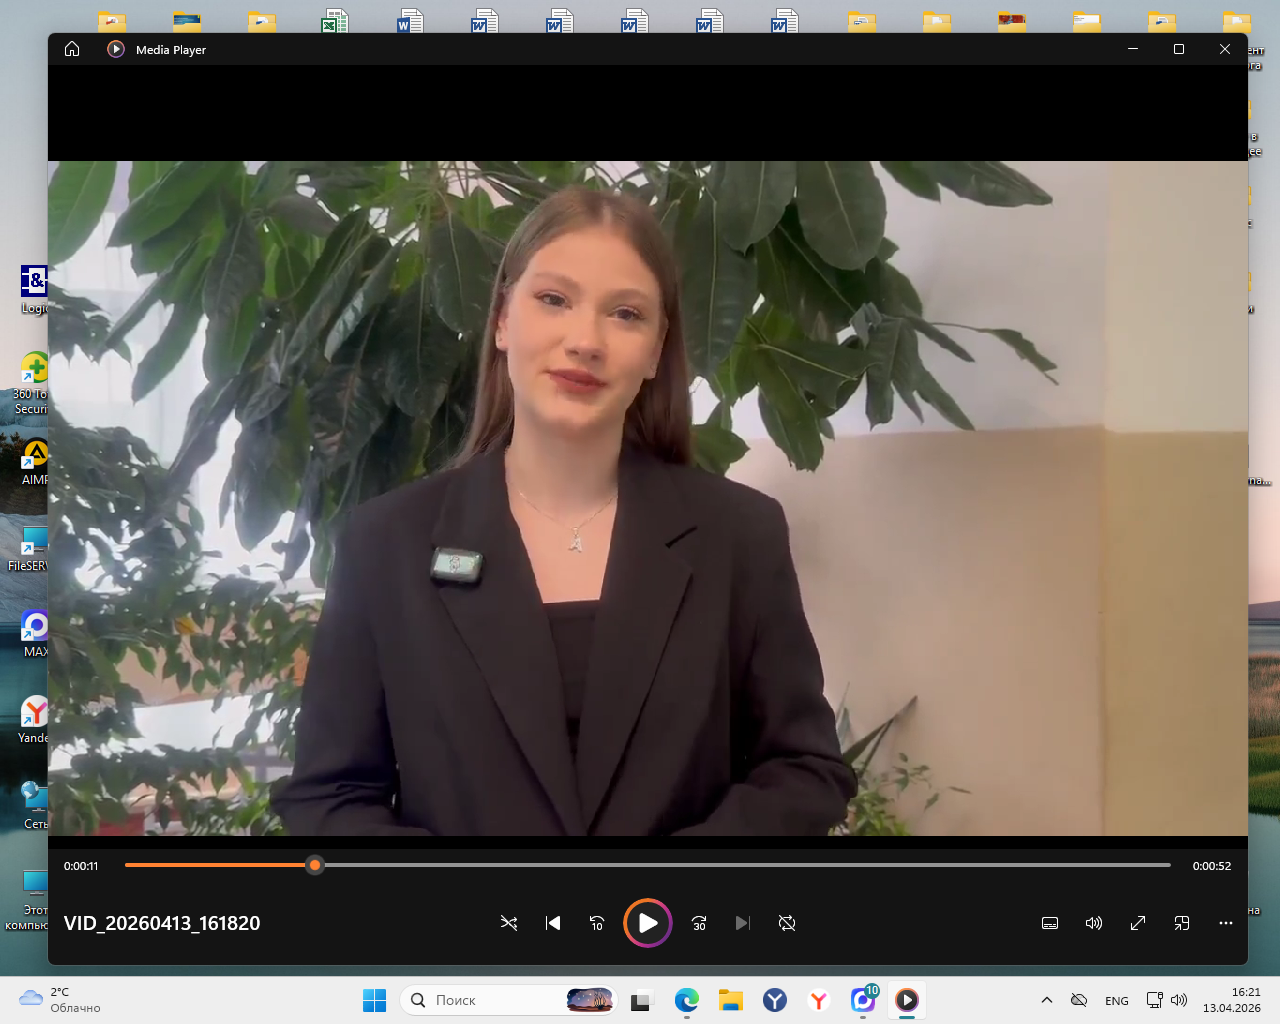The width and height of the screenshot is (1280, 1024).
Task: Show hidden system tray icons
Action: coord(1047,1000)
